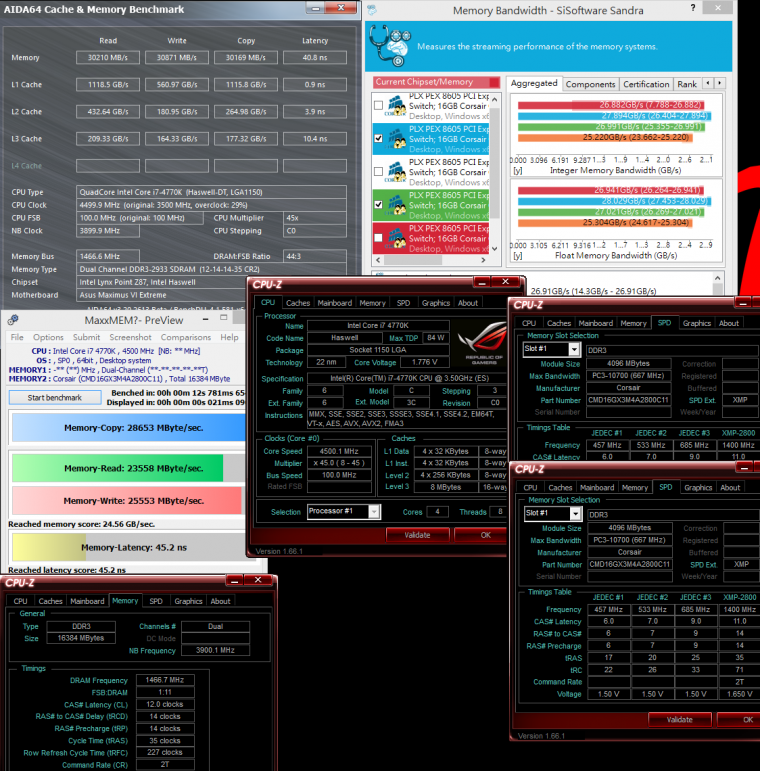Click the Memory-Copy 28653 MByte/sec result bar
This screenshot has width=760, height=771.
coord(129,428)
